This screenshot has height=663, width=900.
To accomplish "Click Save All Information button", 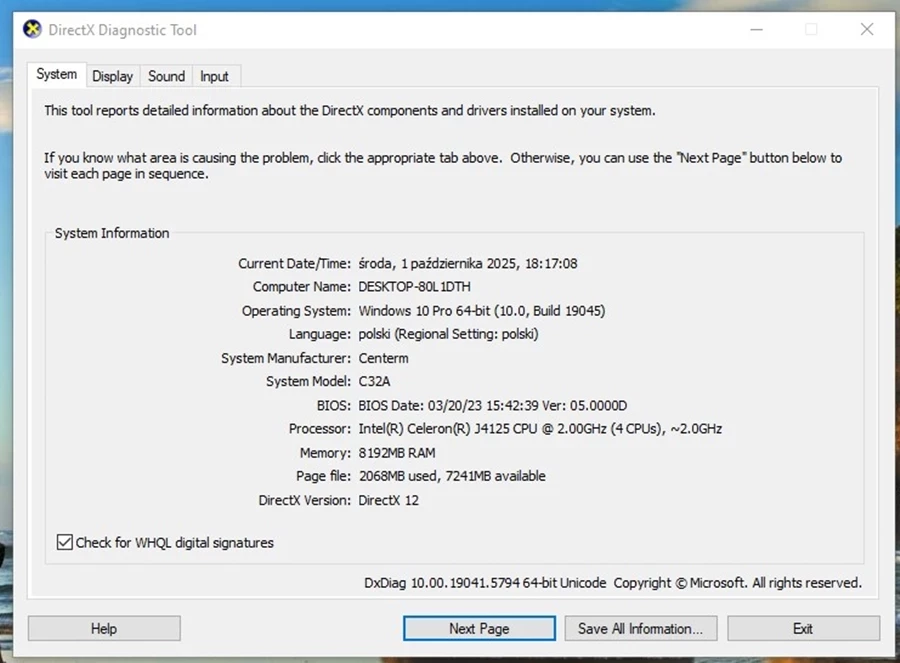I will pos(640,628).
